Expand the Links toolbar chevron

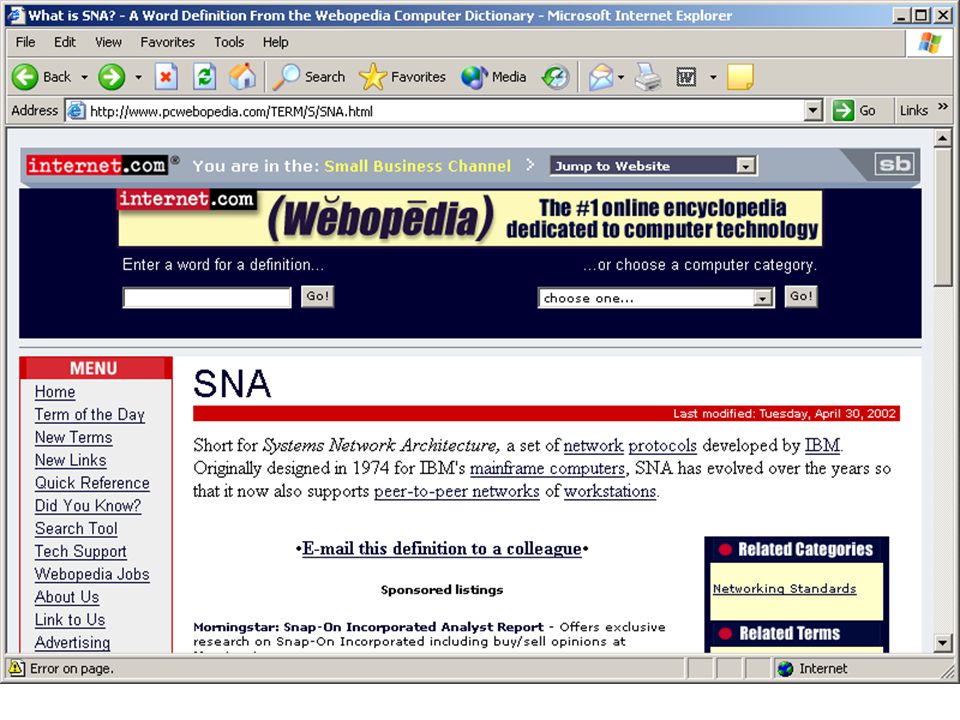[943, 107]
